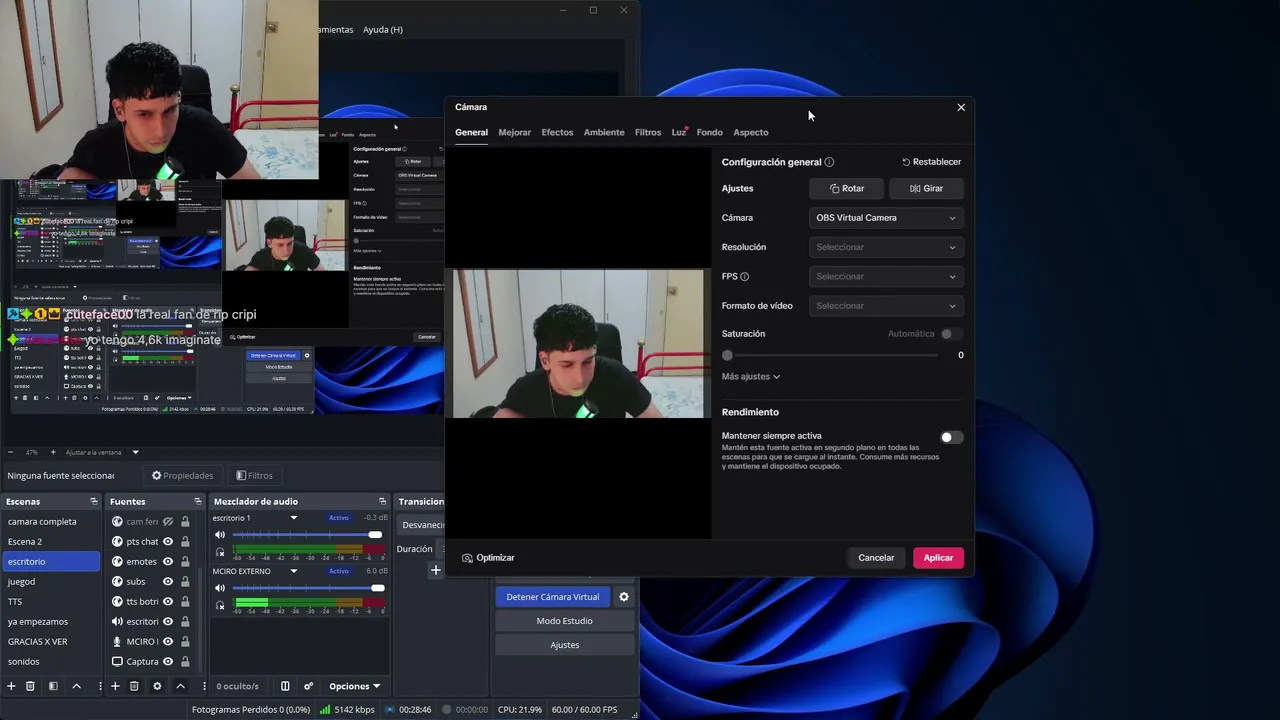1280x720 pixels.
Task: Hide the subs source
Action: coord(168,582)
